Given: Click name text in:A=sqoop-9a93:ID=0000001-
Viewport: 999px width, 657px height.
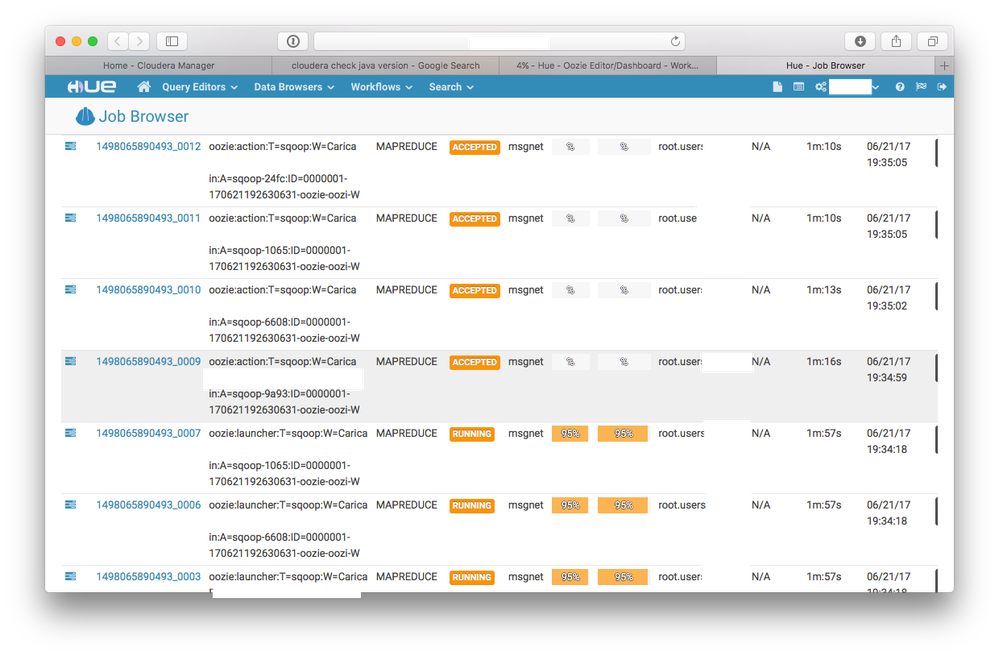Looking at the screenshot, I should 278,393.
